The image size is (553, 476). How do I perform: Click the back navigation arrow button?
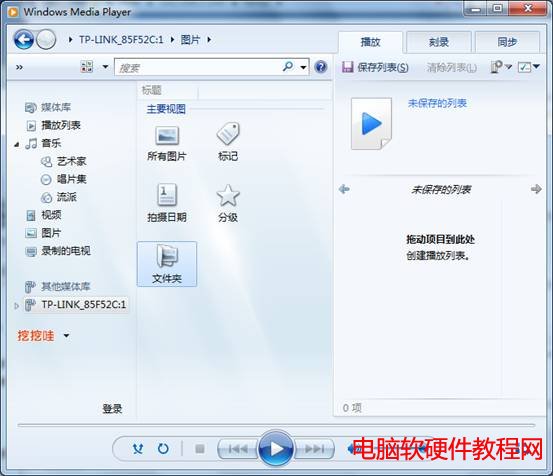point(24,39)
